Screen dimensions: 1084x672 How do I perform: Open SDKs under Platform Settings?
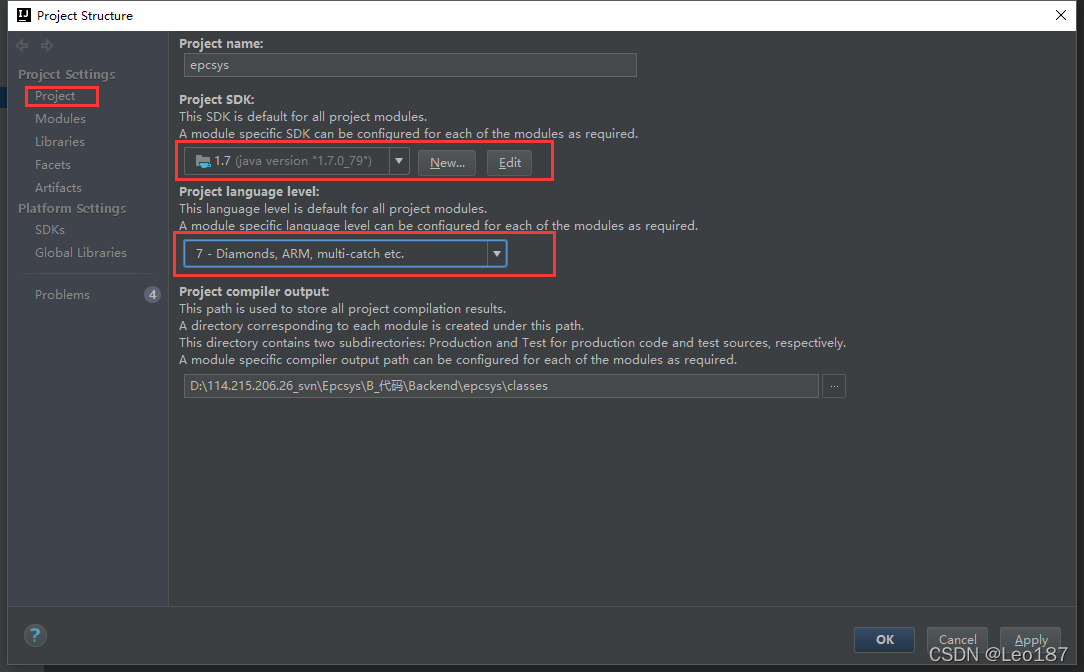pyautogui.click(x=50, y=230)
